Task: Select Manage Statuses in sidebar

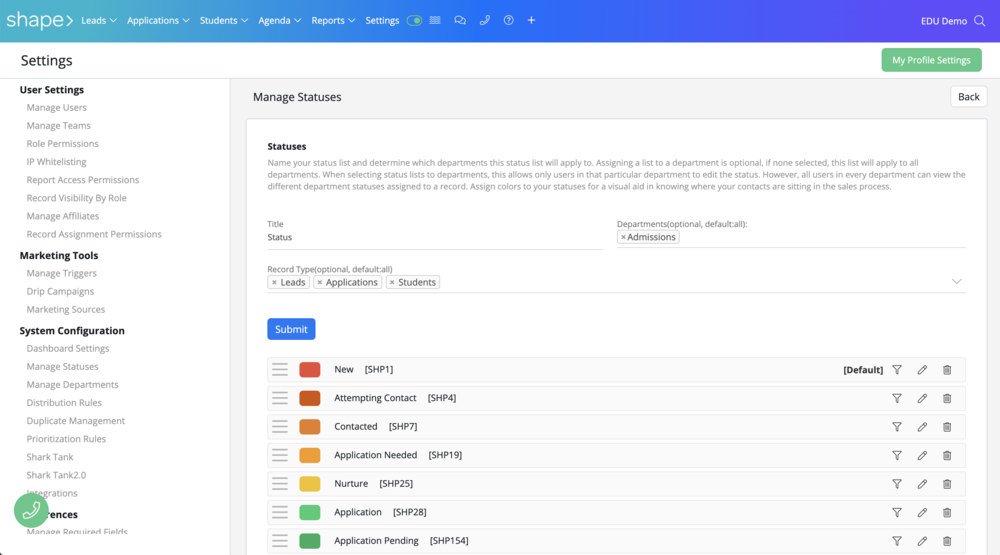Action: [62, 367]
